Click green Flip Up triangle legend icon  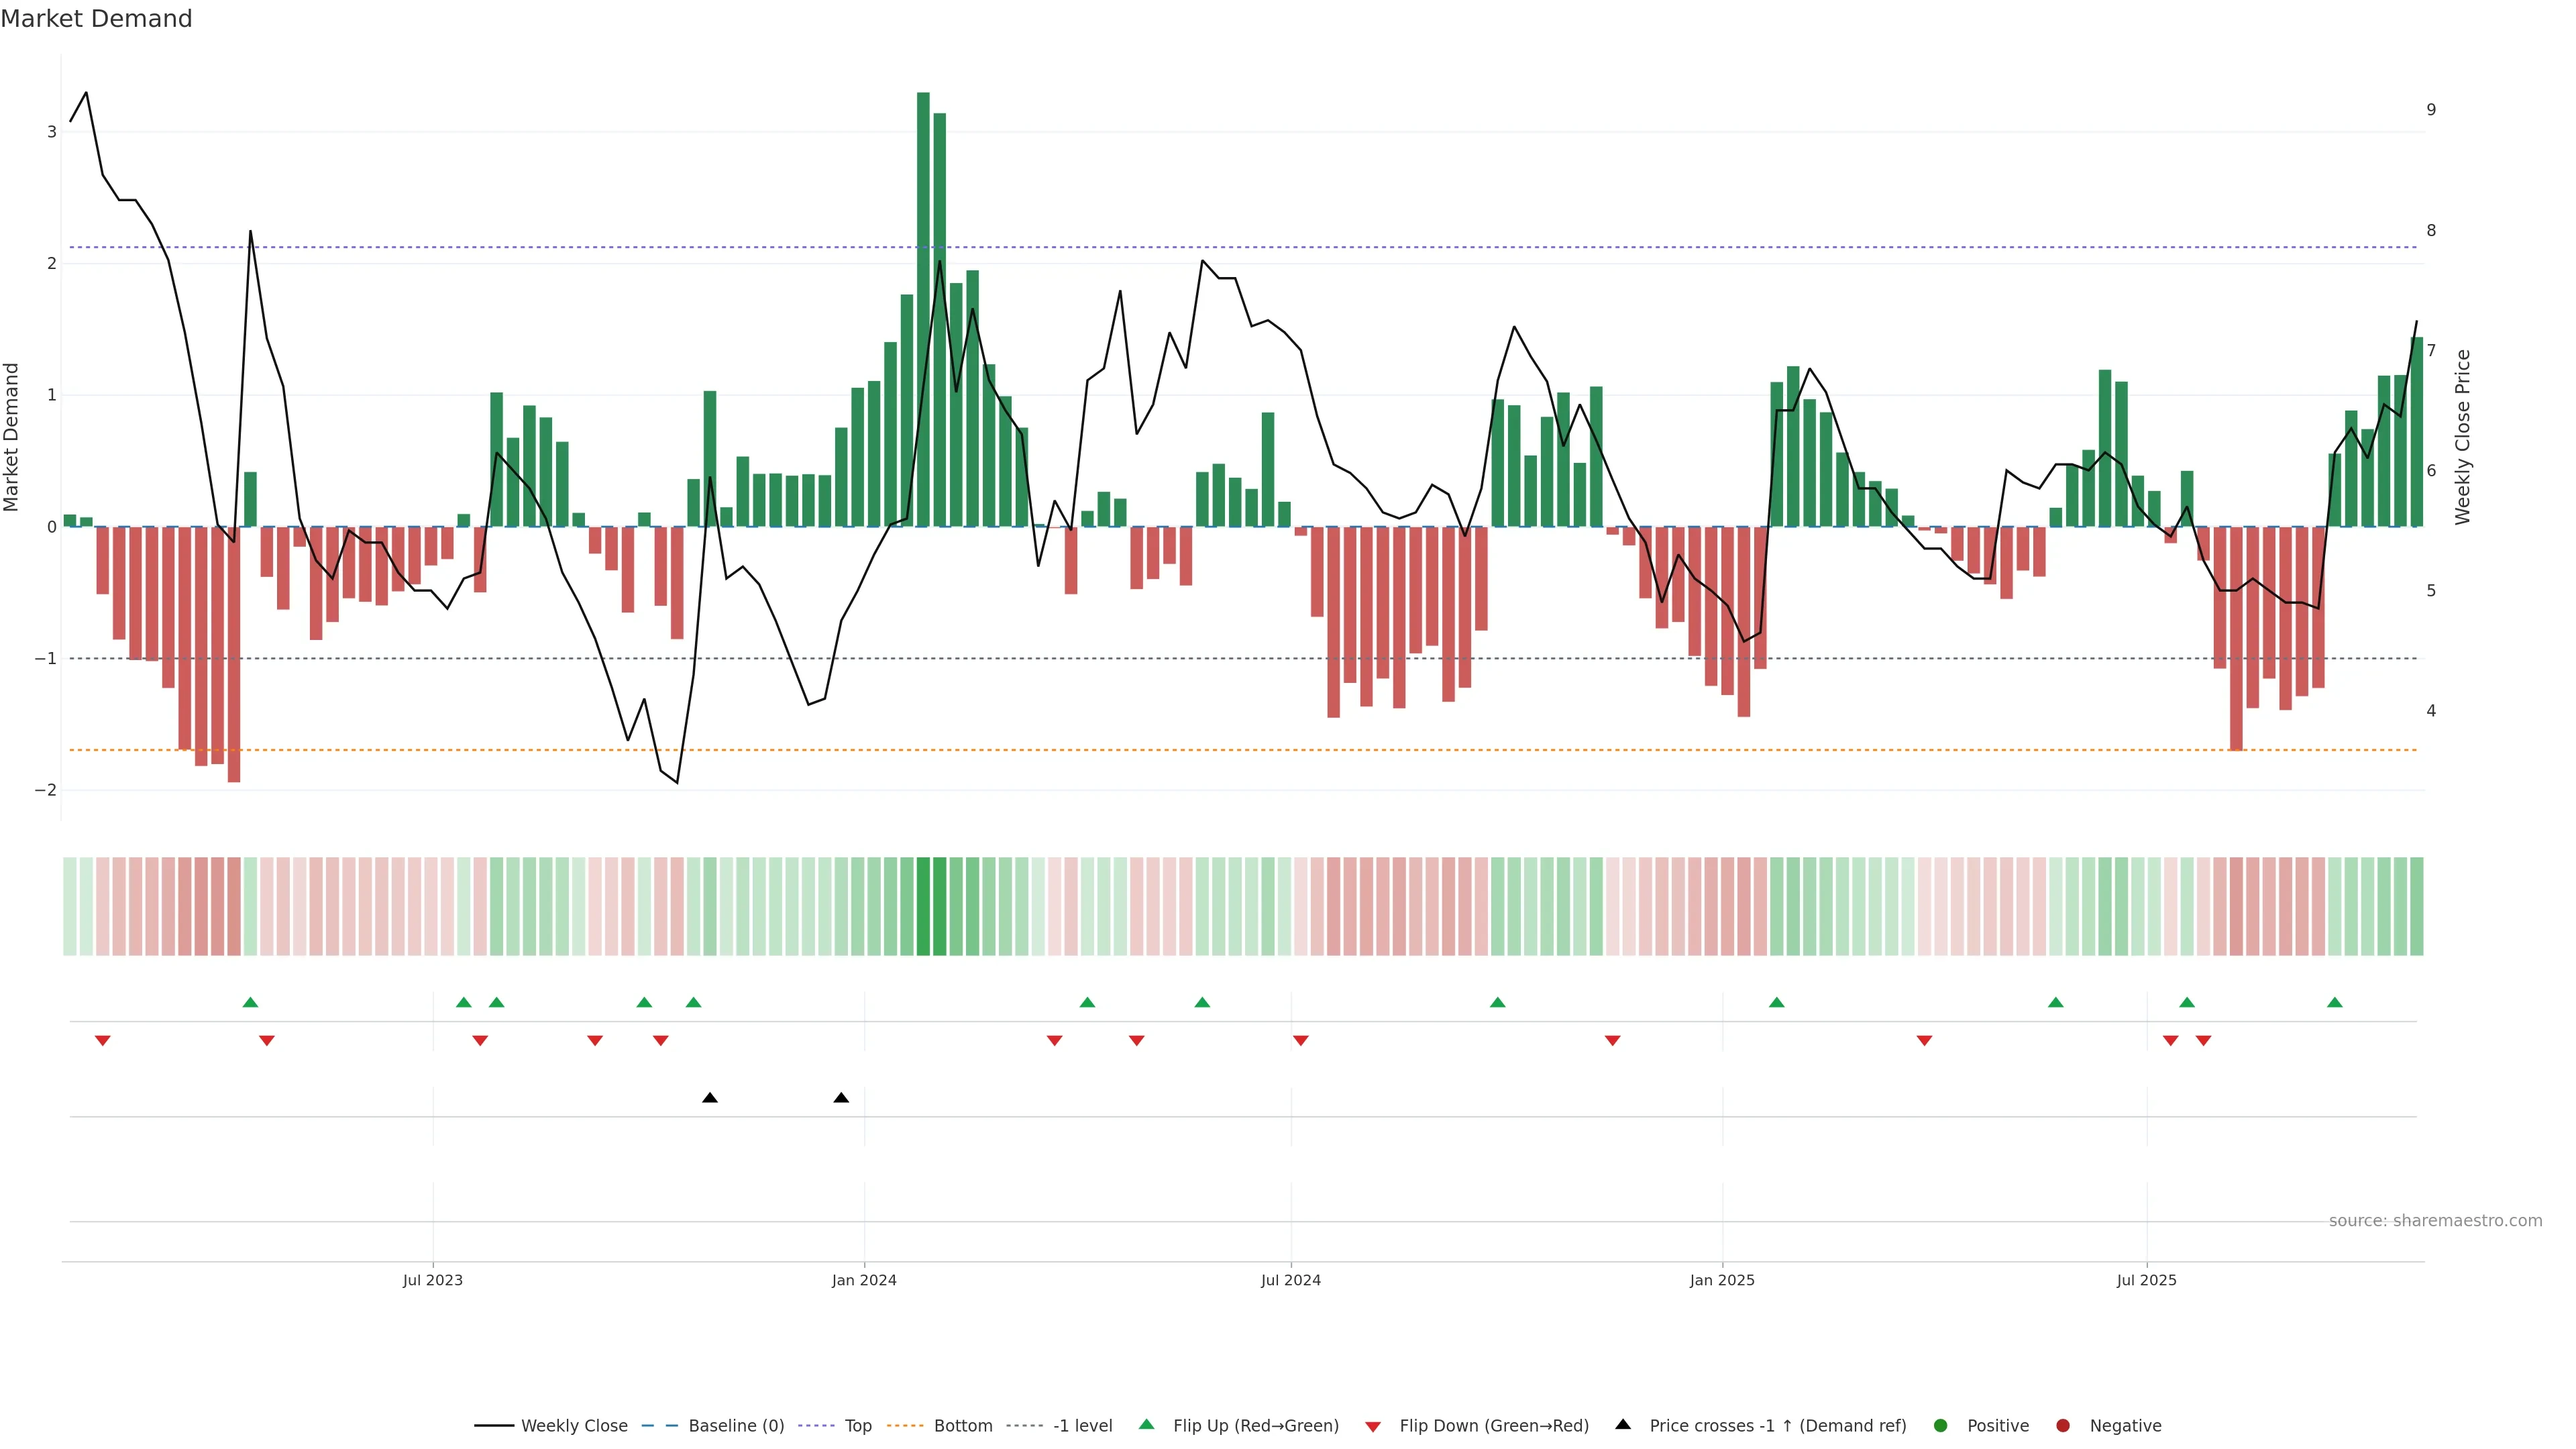pos(1147,1424)
